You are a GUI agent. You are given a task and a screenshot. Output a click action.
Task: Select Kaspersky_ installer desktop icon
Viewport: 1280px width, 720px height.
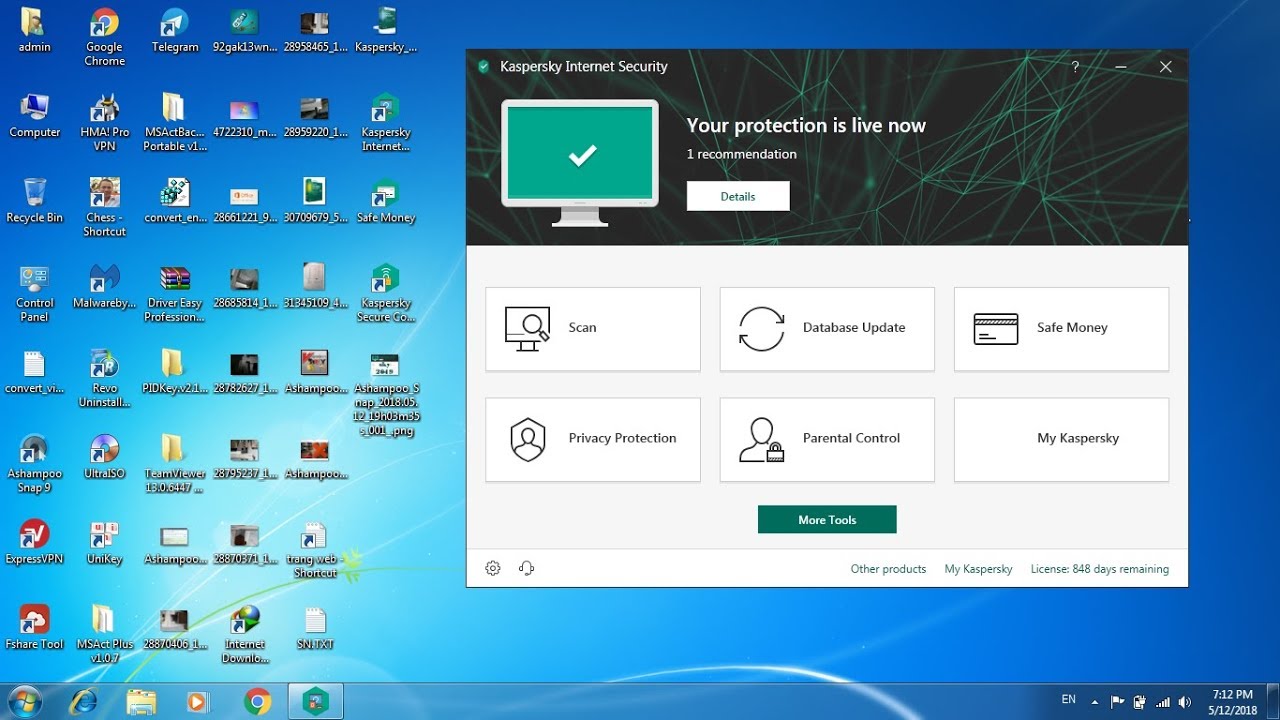[x=385, y=30]
